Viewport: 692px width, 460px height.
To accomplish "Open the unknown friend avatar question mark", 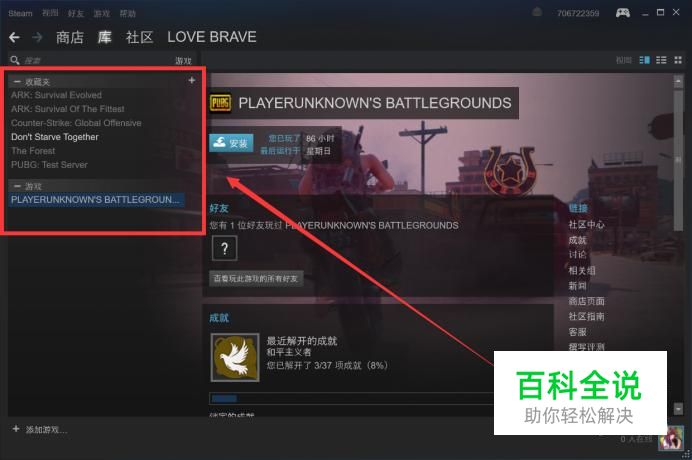I will (225, 248).
